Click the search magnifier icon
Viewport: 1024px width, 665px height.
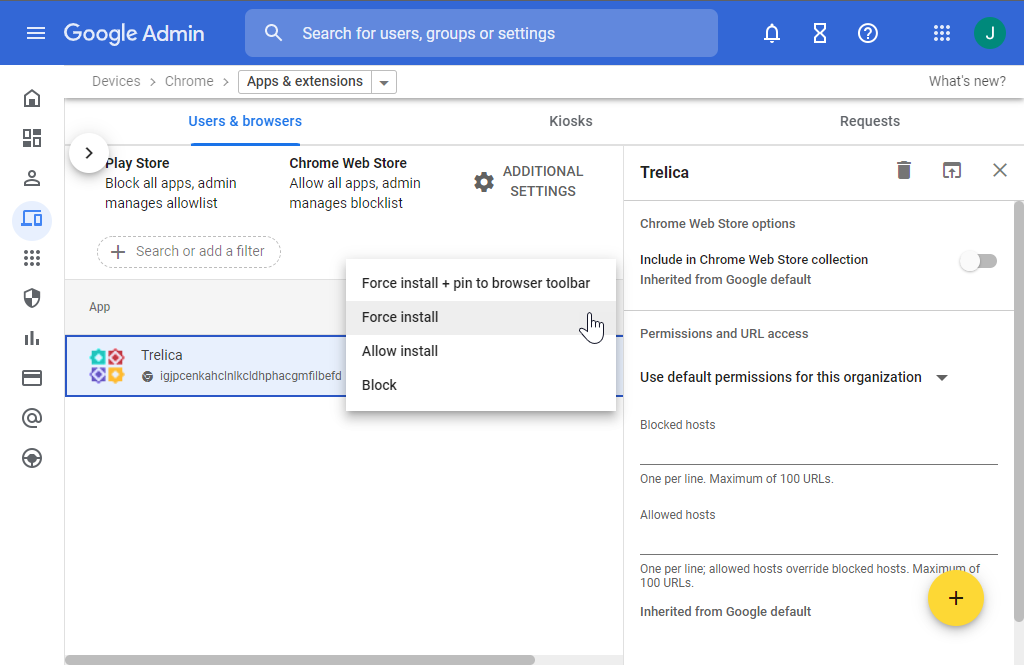pos(274,33)
